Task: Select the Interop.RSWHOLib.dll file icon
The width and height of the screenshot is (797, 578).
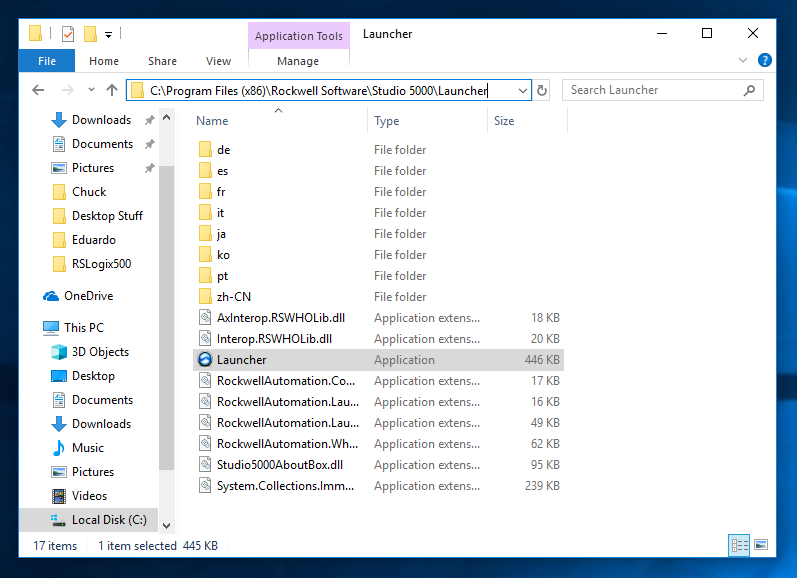Action: click(x=205, y=339)
